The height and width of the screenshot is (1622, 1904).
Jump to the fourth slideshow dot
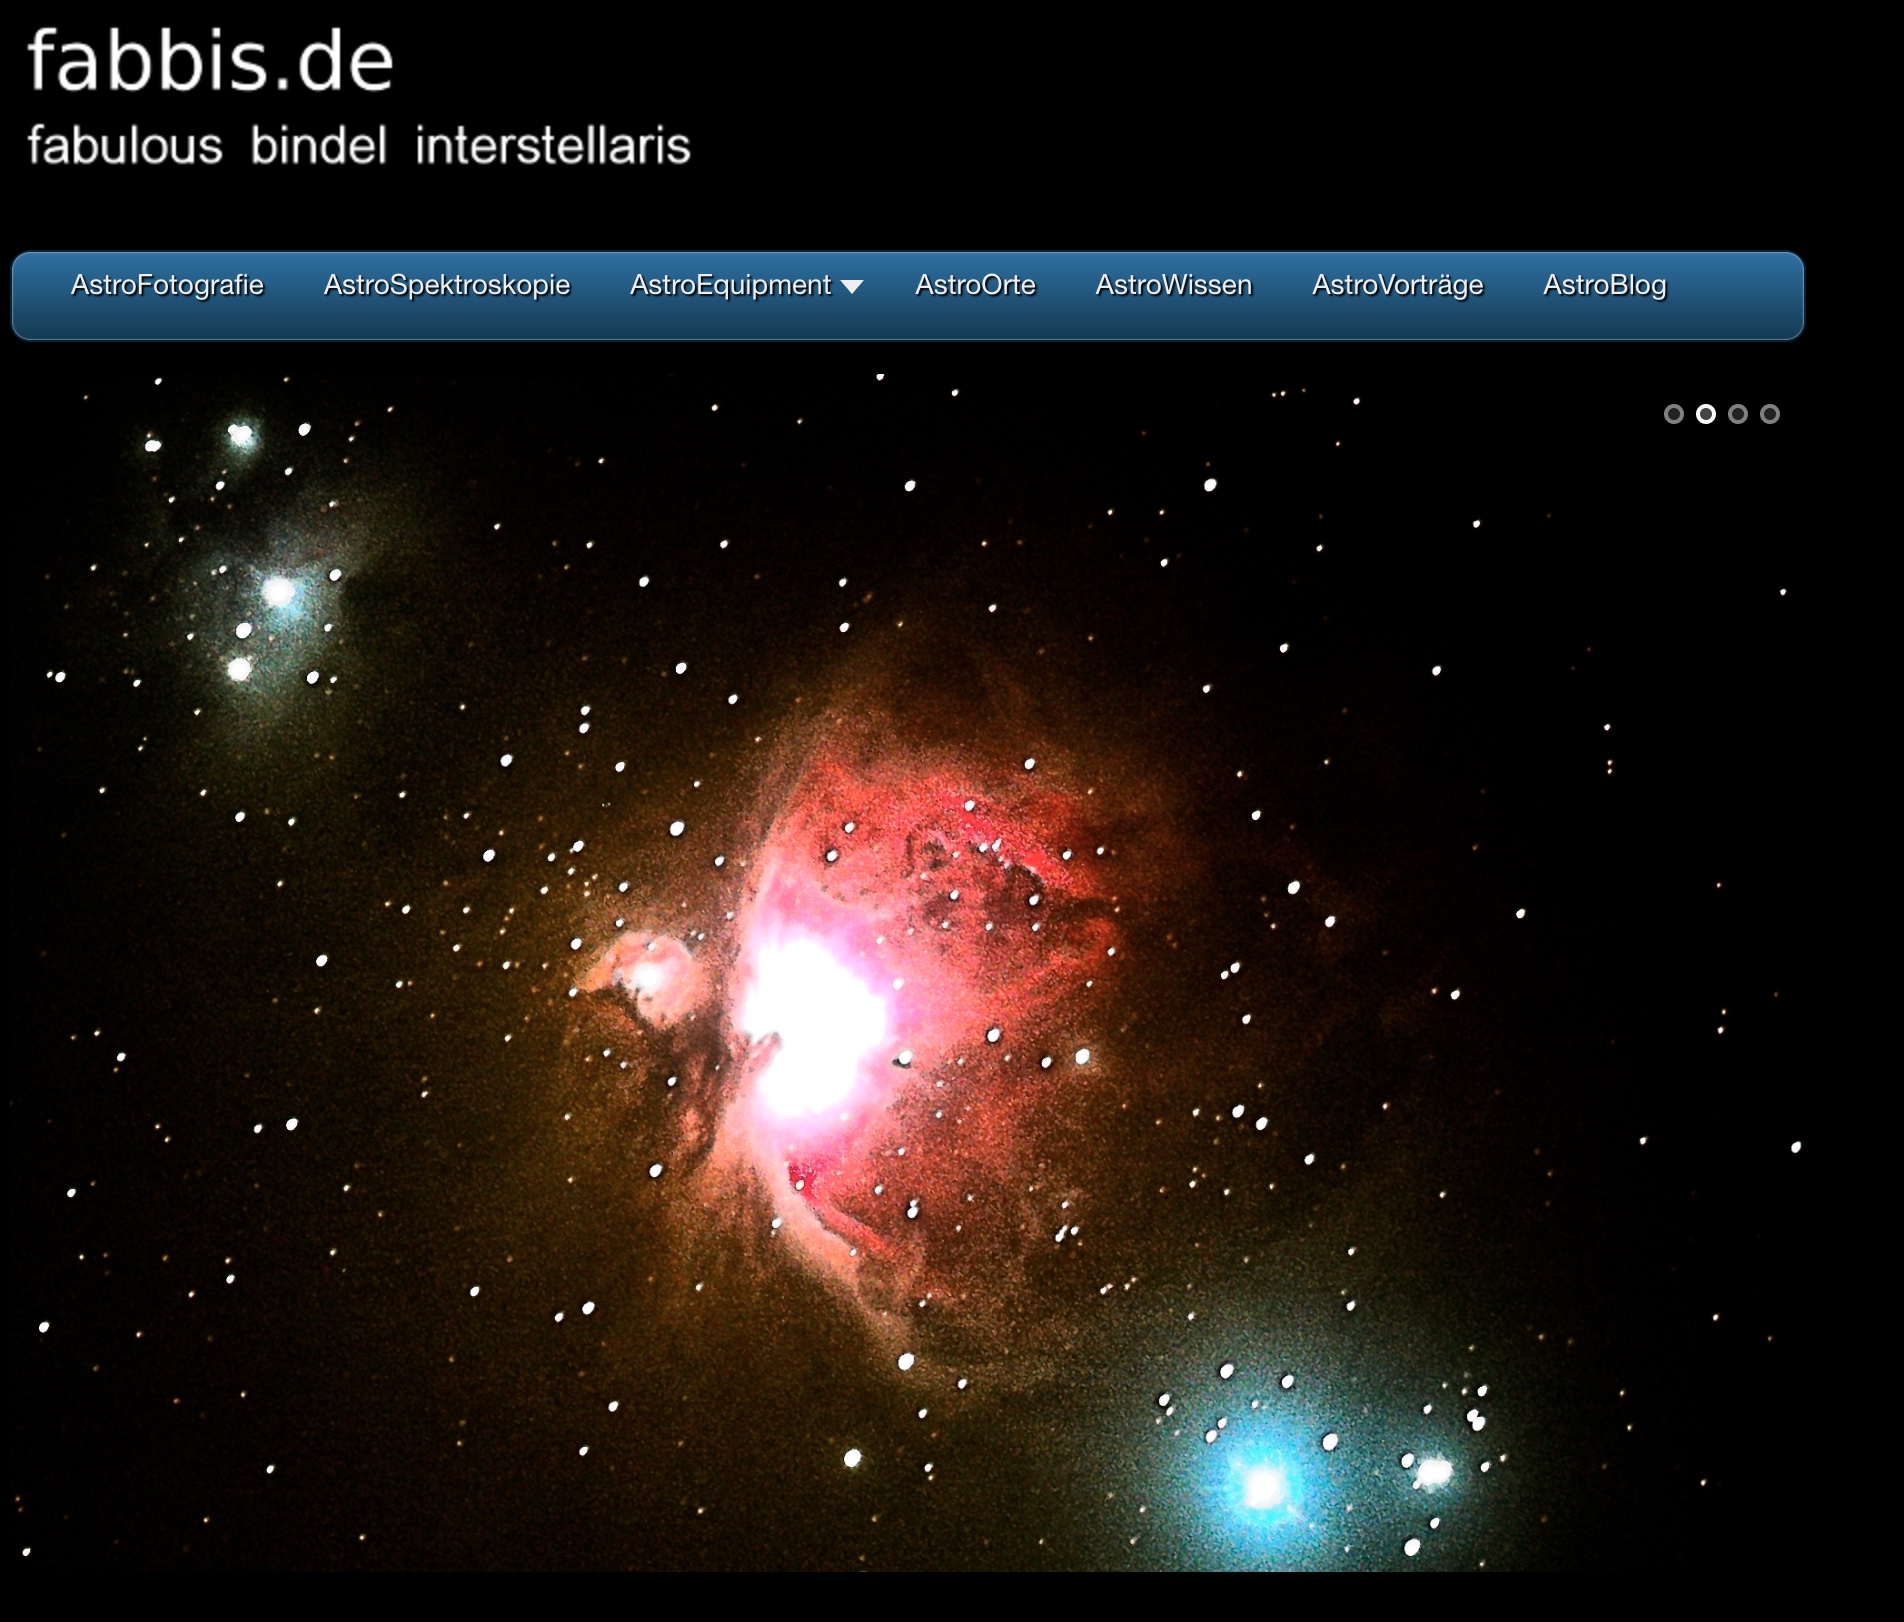click(x=1770, y=414)
